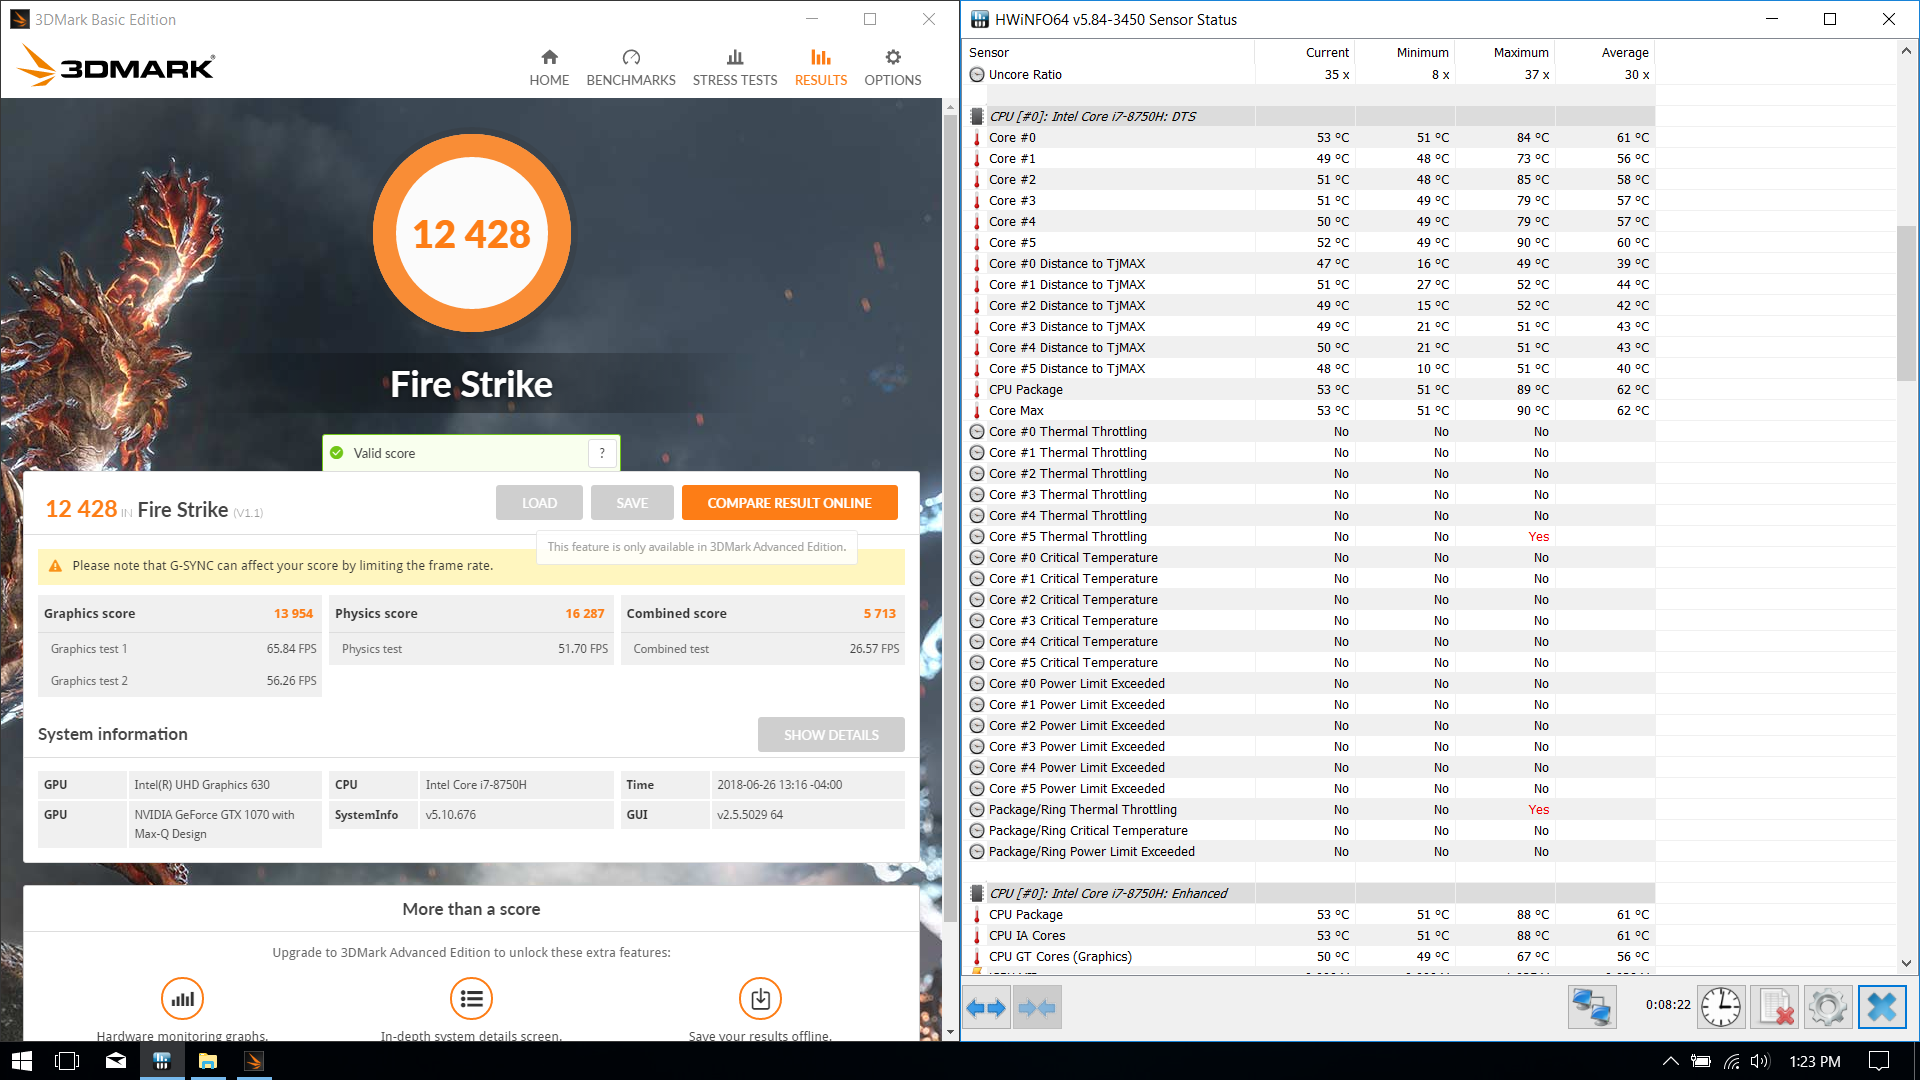Click the Current column header
This screenshot has width=1920, height=1080.
1327,53
